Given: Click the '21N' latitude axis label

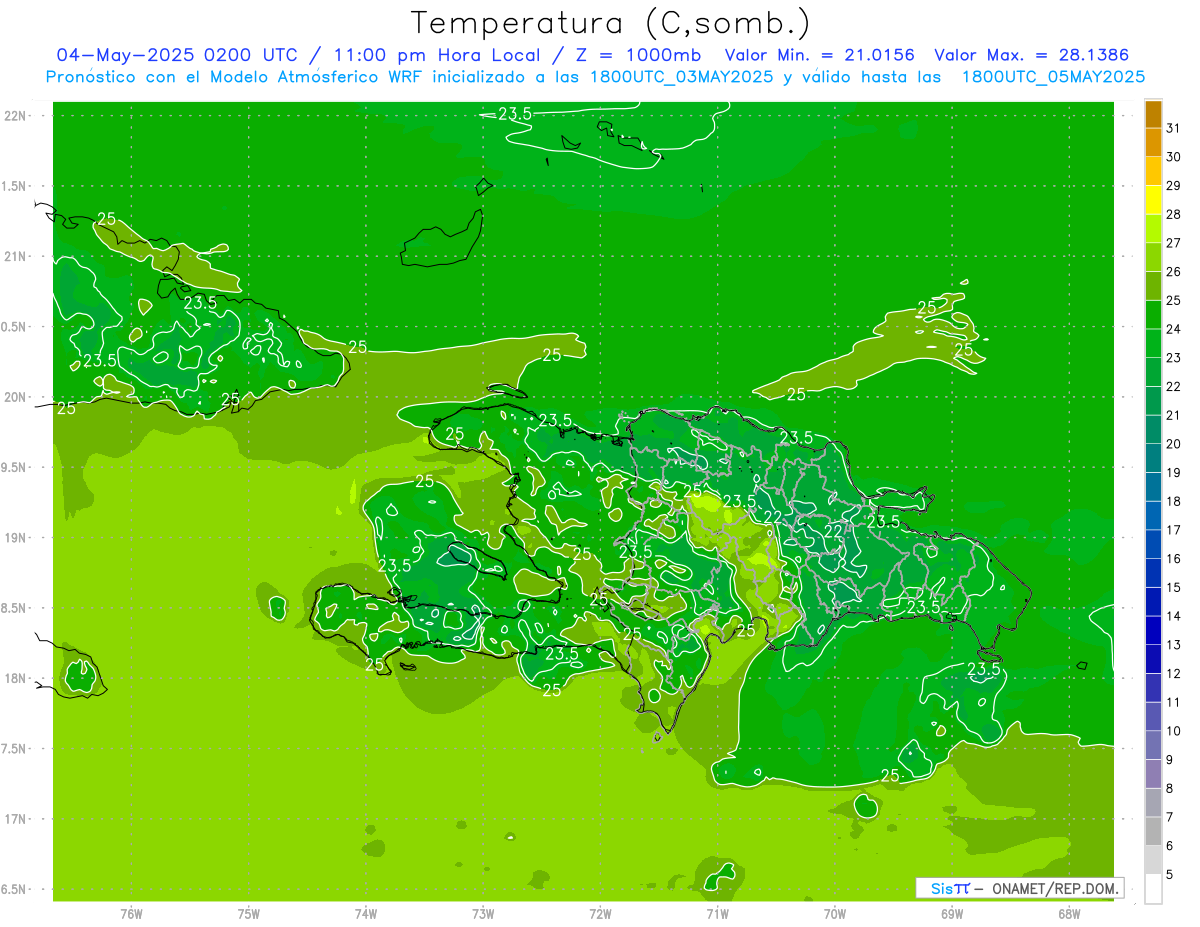Looking at the screenshot, I should pos(14,256).
